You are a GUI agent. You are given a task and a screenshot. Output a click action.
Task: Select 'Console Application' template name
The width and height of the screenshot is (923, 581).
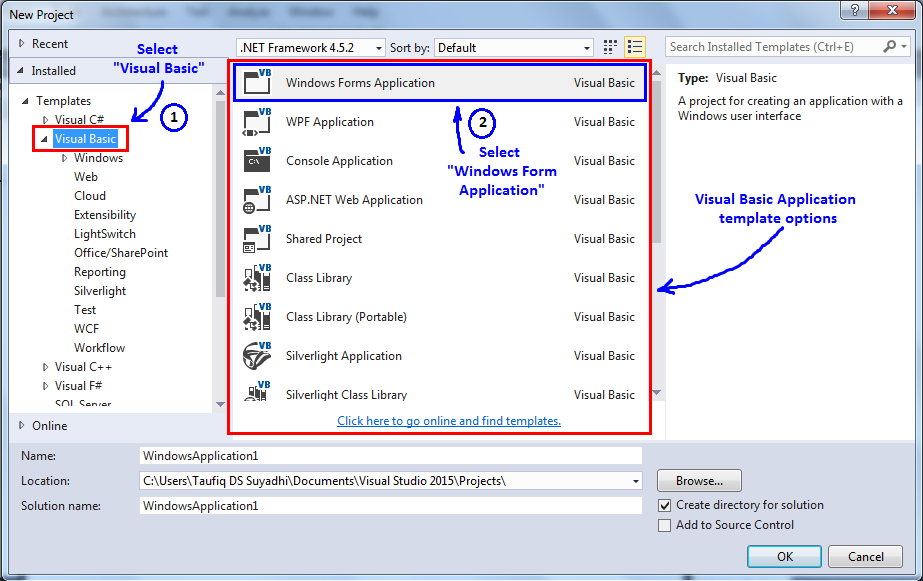(x=339, y=161)
